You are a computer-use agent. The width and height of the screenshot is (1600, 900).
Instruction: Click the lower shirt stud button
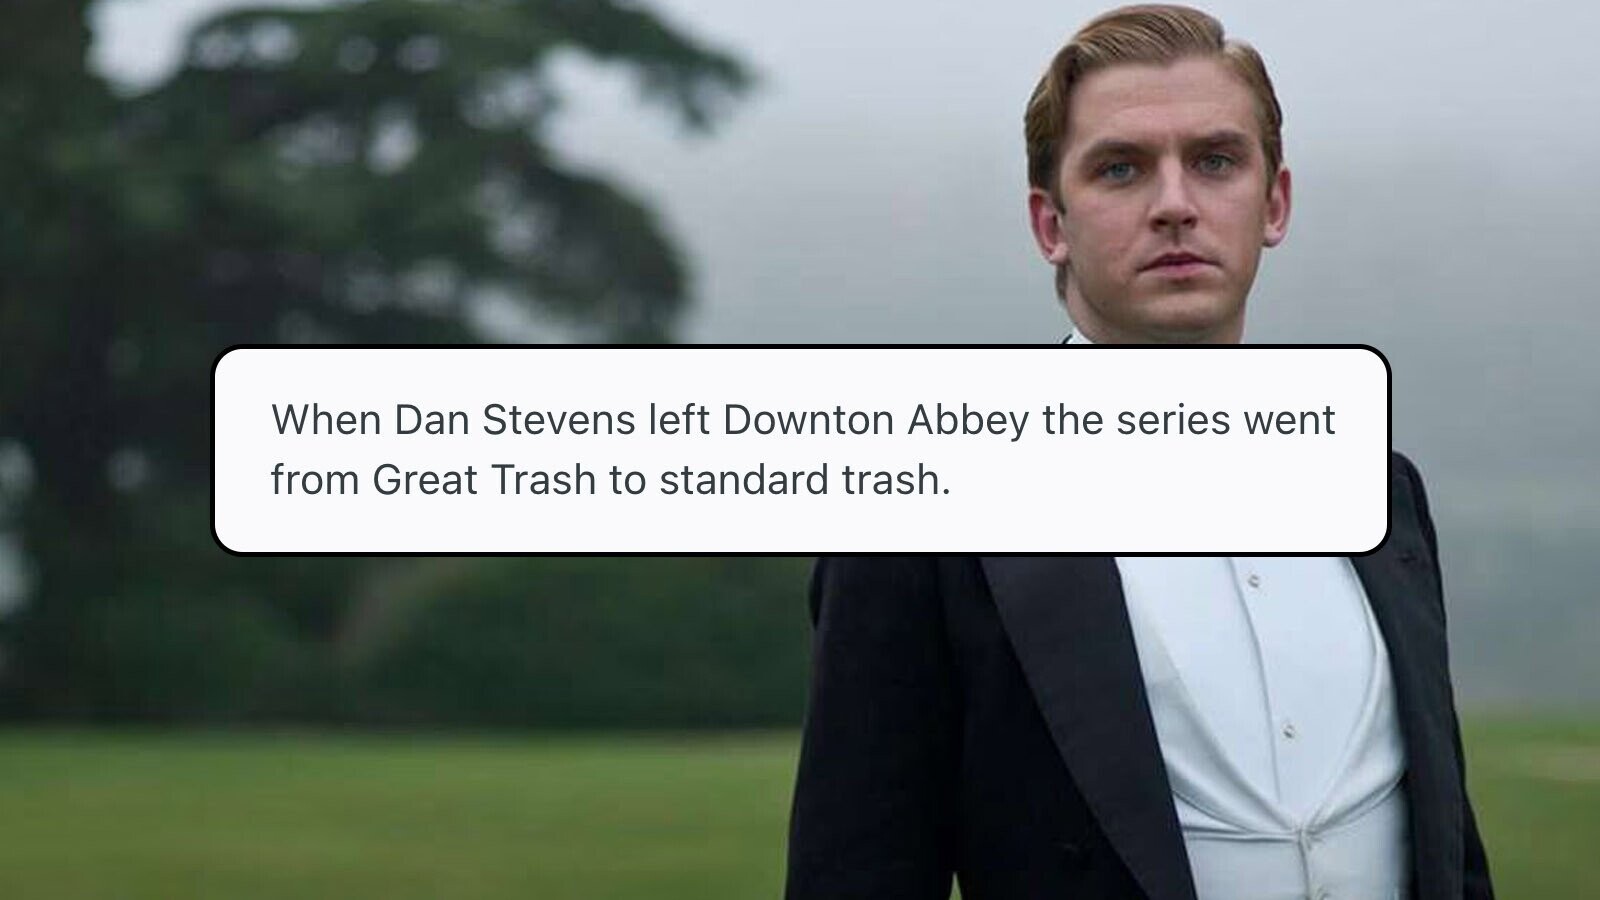pos(1288,731)
